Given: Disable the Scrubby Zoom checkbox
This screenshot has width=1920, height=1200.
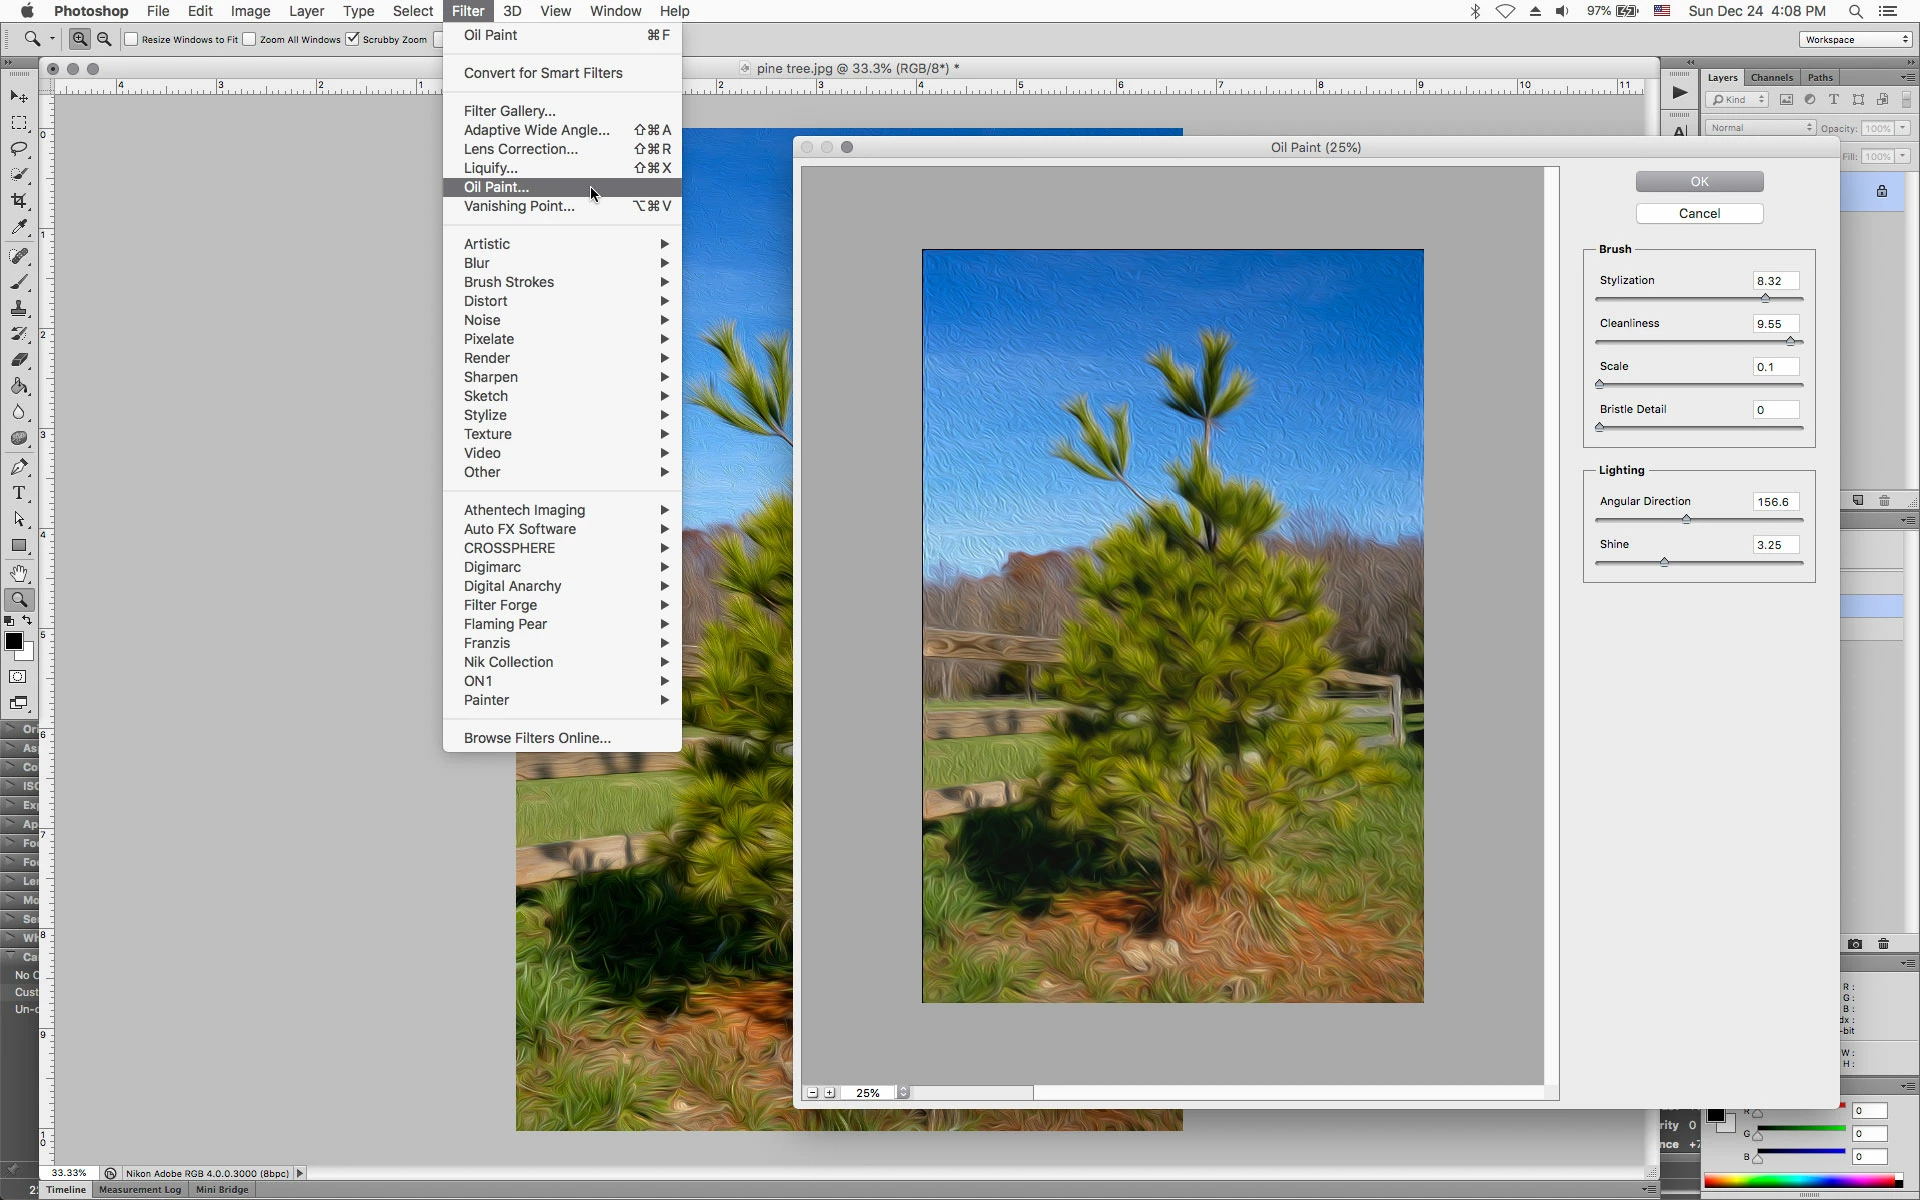Looking at the screenshot, I should (352, 39).
